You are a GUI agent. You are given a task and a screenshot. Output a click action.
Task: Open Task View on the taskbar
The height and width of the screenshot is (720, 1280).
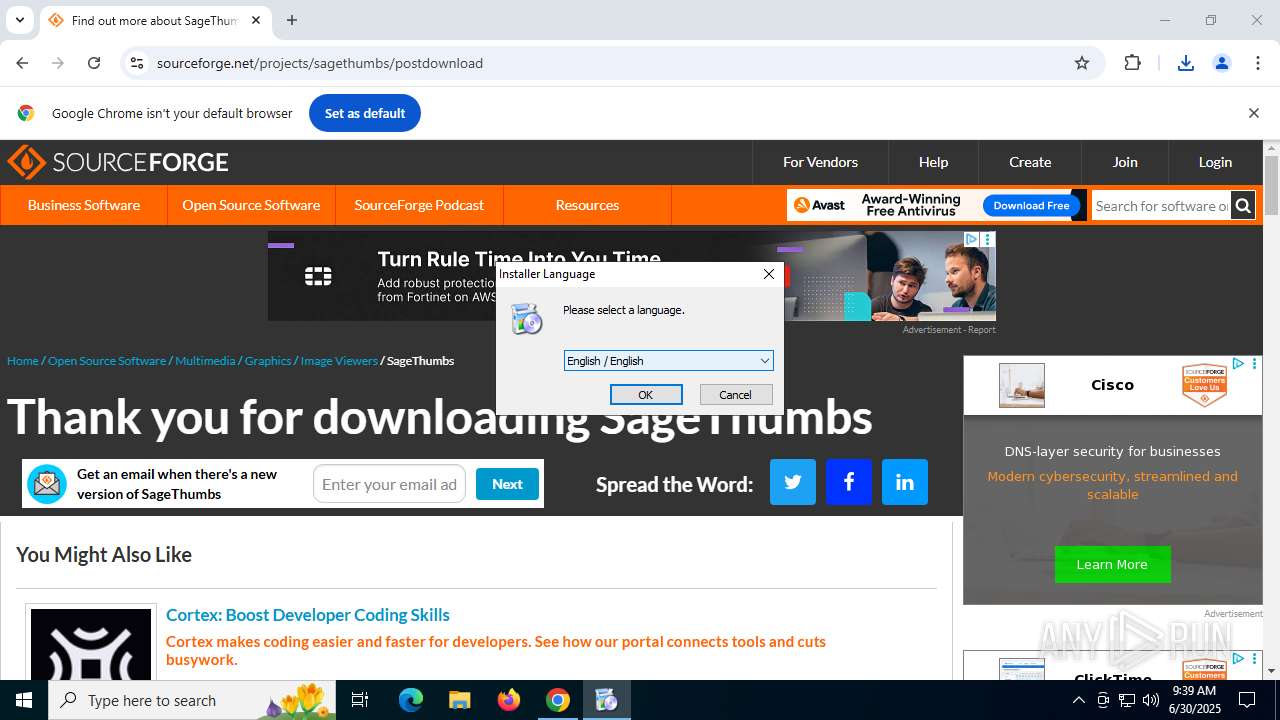pyautogui.click(x=360, y=700)
